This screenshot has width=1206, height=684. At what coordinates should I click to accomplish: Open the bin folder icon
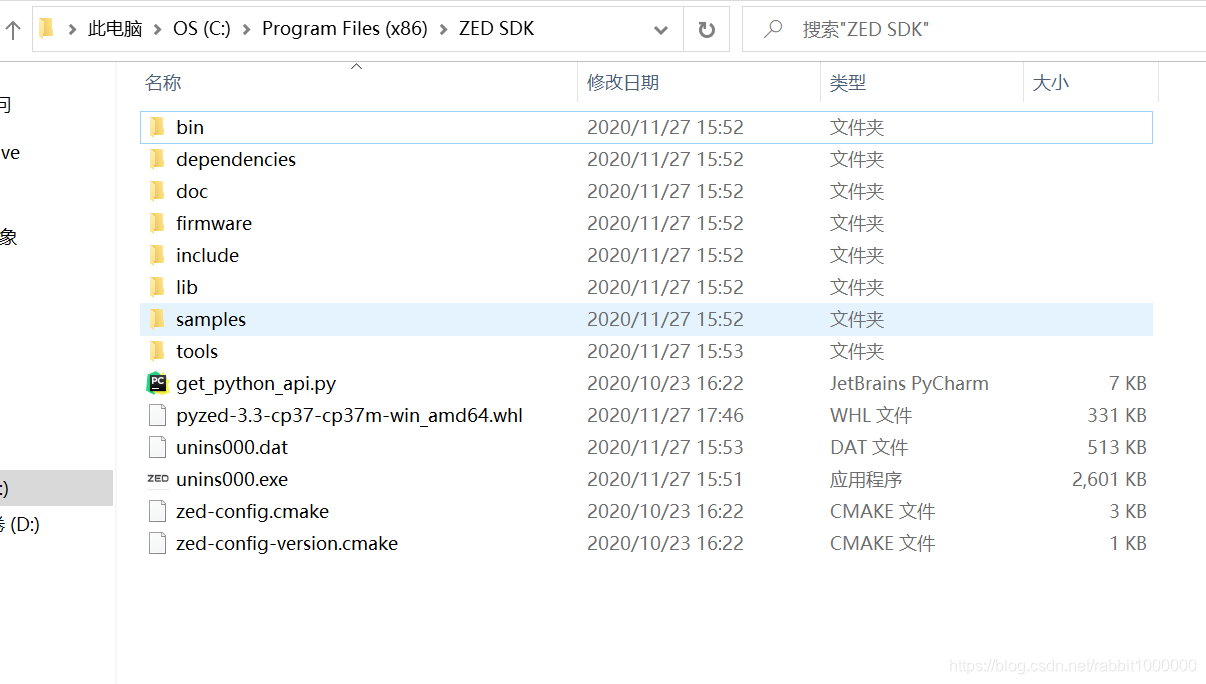pyautogui.click(x=158, y=127)
